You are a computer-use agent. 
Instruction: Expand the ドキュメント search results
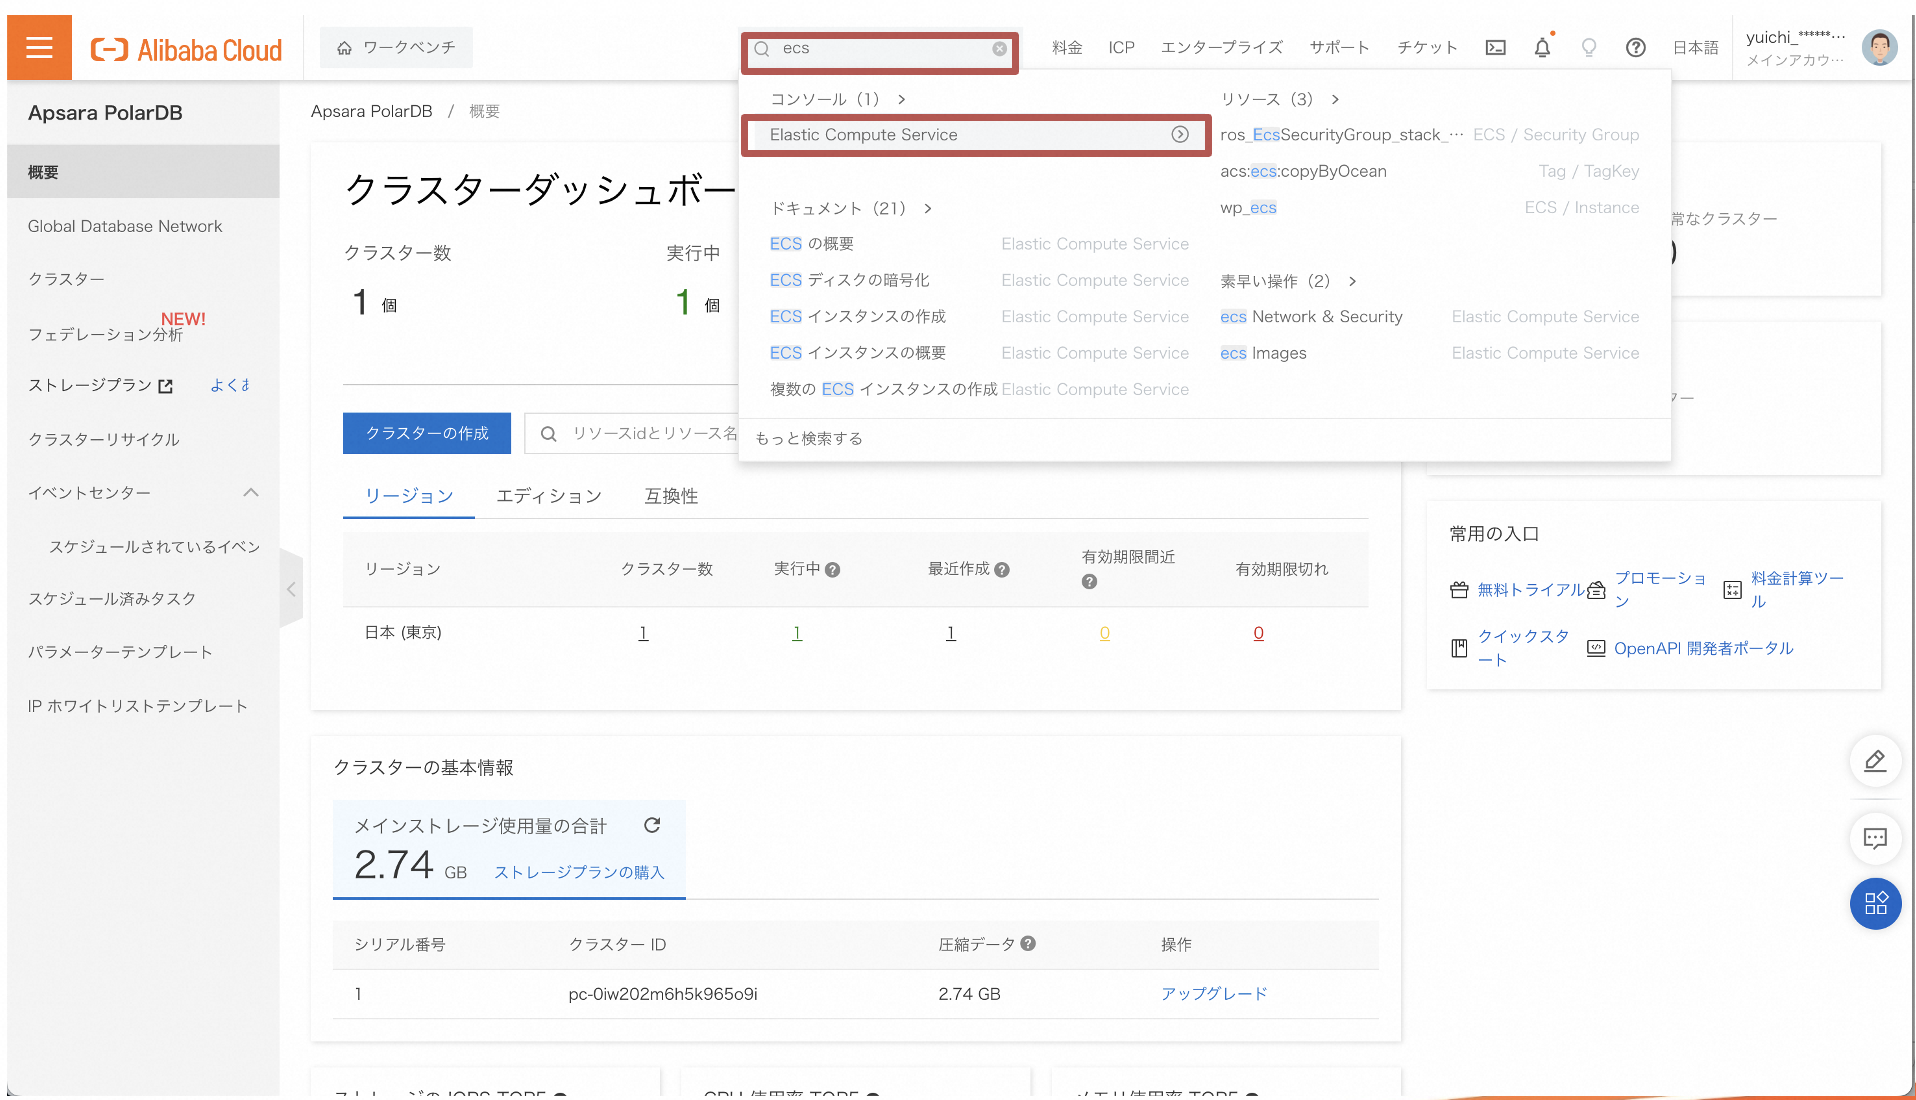[x=928, y=208]
